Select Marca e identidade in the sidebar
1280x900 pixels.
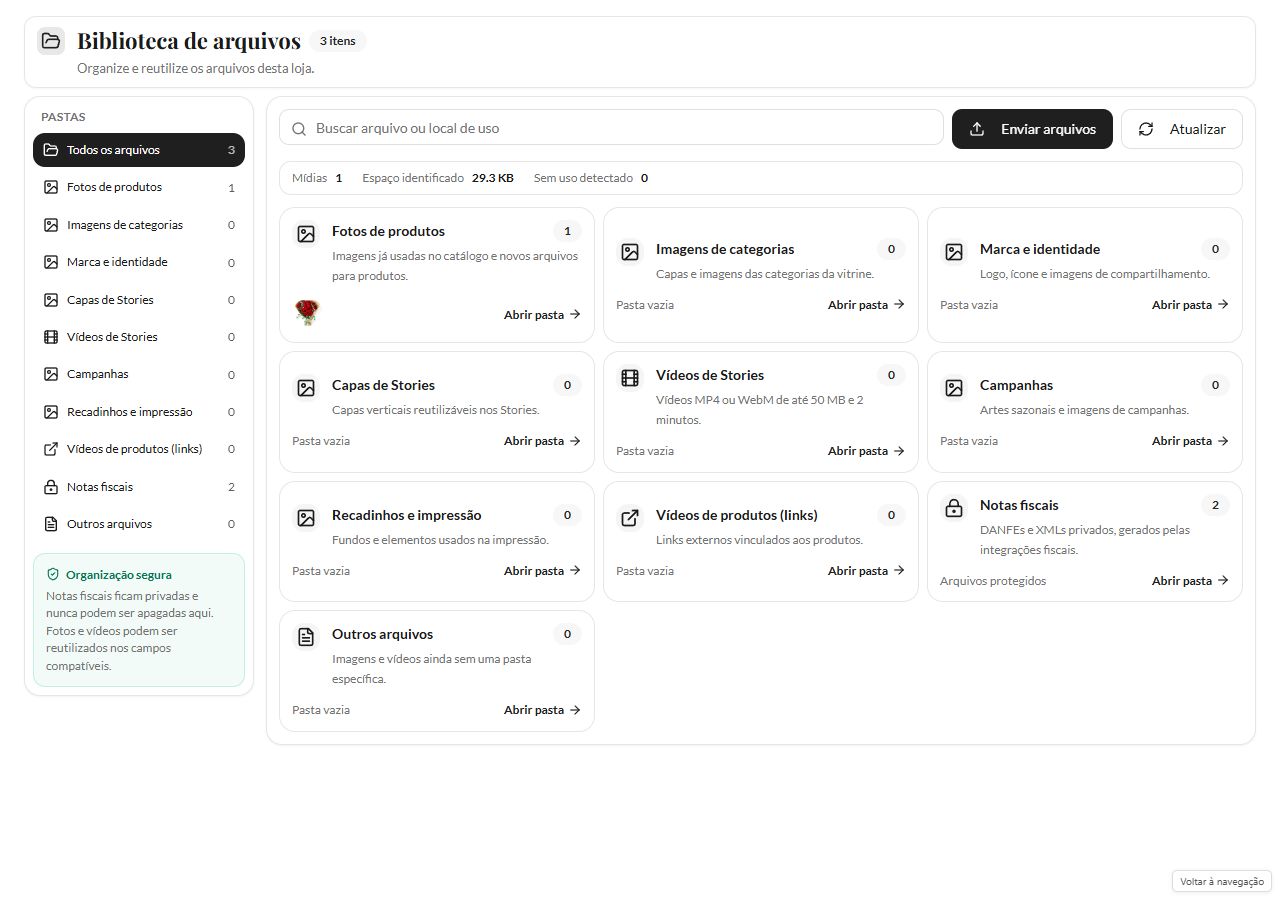[139, 262]
